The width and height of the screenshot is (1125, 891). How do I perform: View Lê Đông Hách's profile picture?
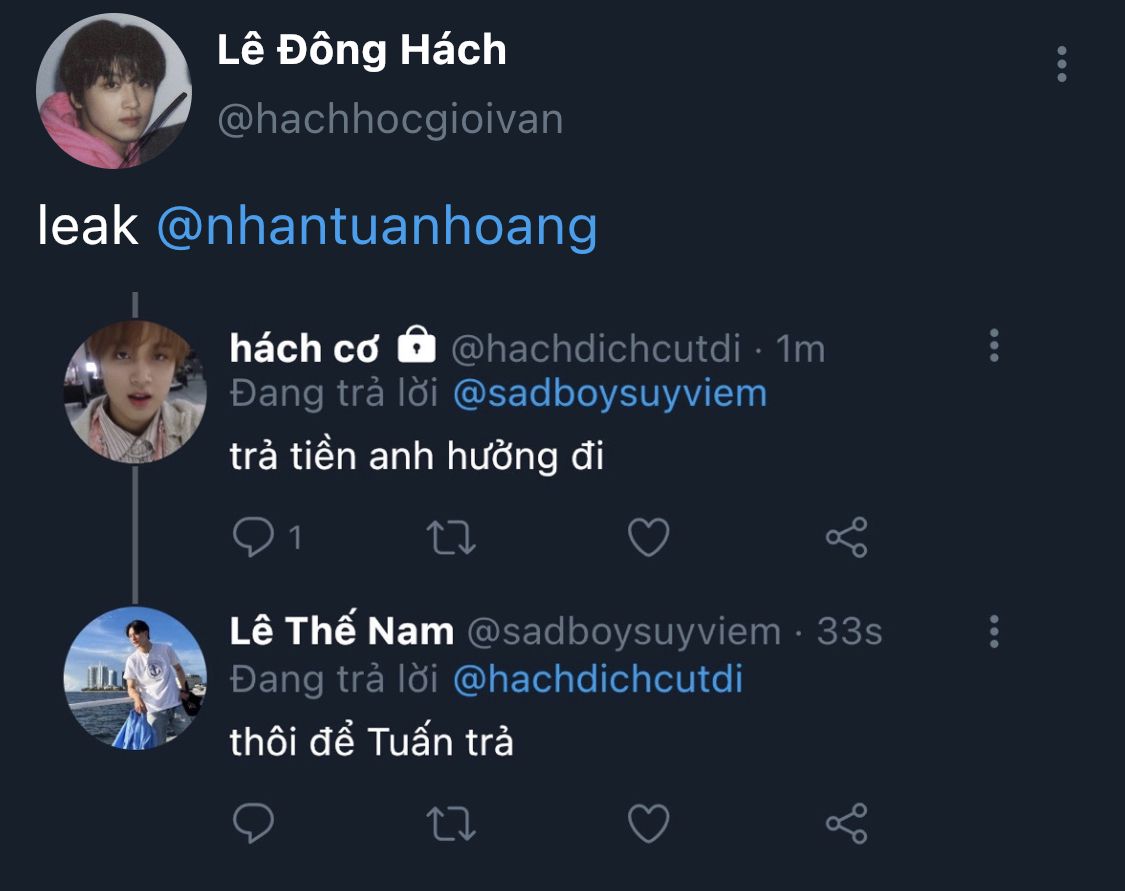pyautogui.click(x=112, y=91)
